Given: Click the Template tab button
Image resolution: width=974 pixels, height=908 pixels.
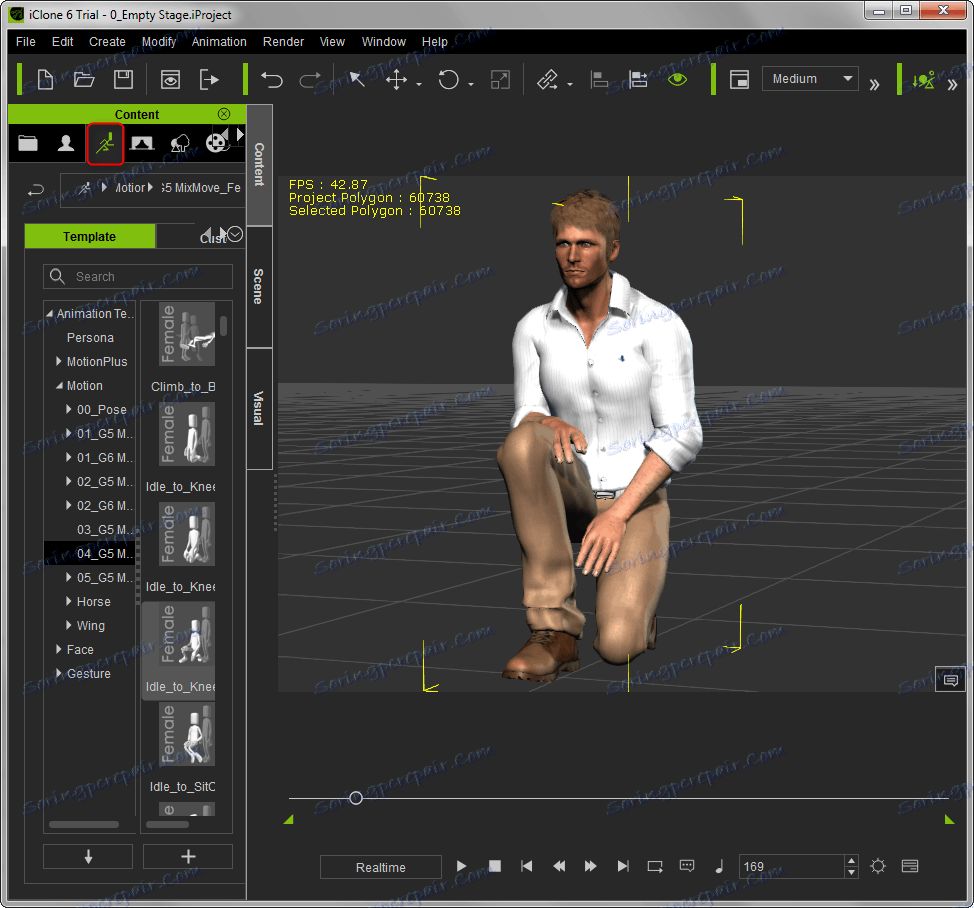Looking at the screenshot, I should point(90,237).
